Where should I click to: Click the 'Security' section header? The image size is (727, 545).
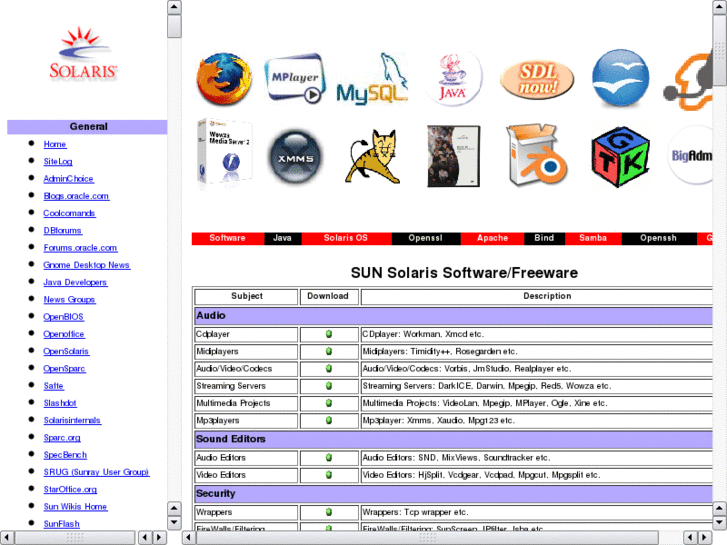pyautogui.click(x=453, y=494)
